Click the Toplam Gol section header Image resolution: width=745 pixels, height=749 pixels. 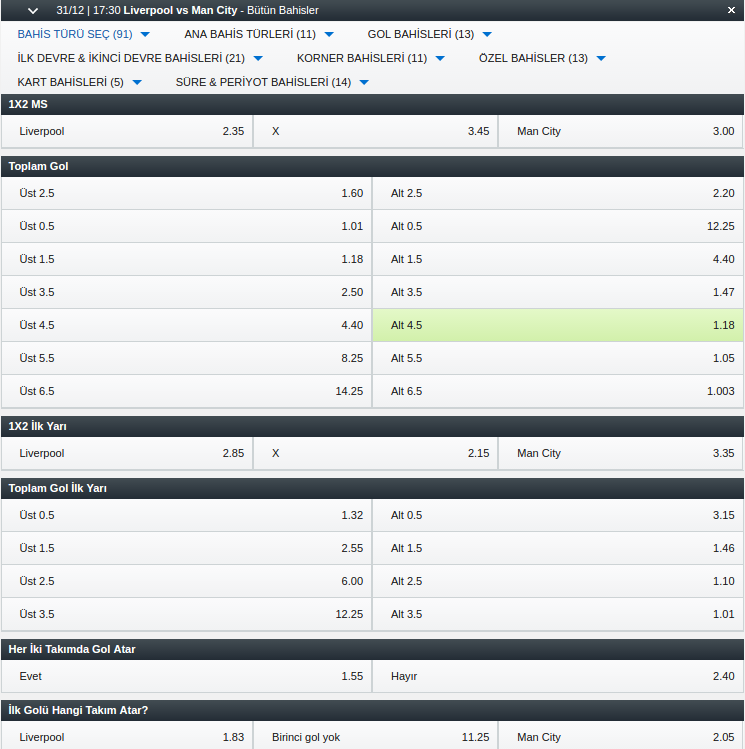372,166
